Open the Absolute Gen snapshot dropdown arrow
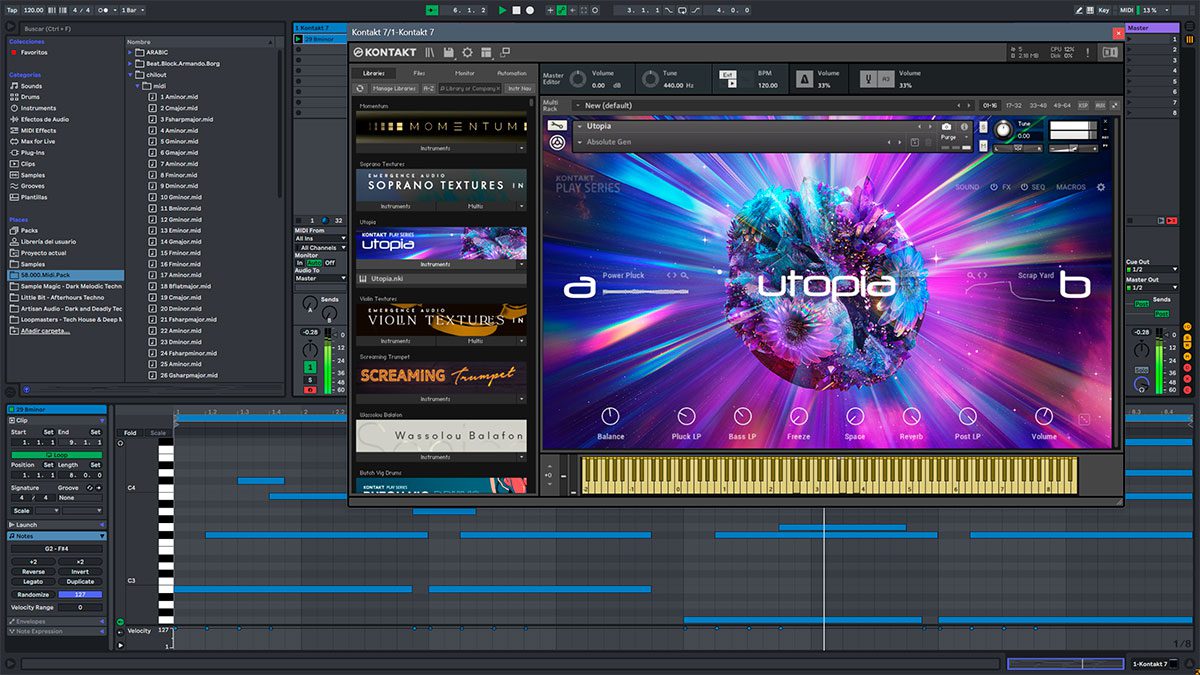Image resolution: width=1200 pixels, height=675 pixels. pyautogui.click(x=579, y=142)
